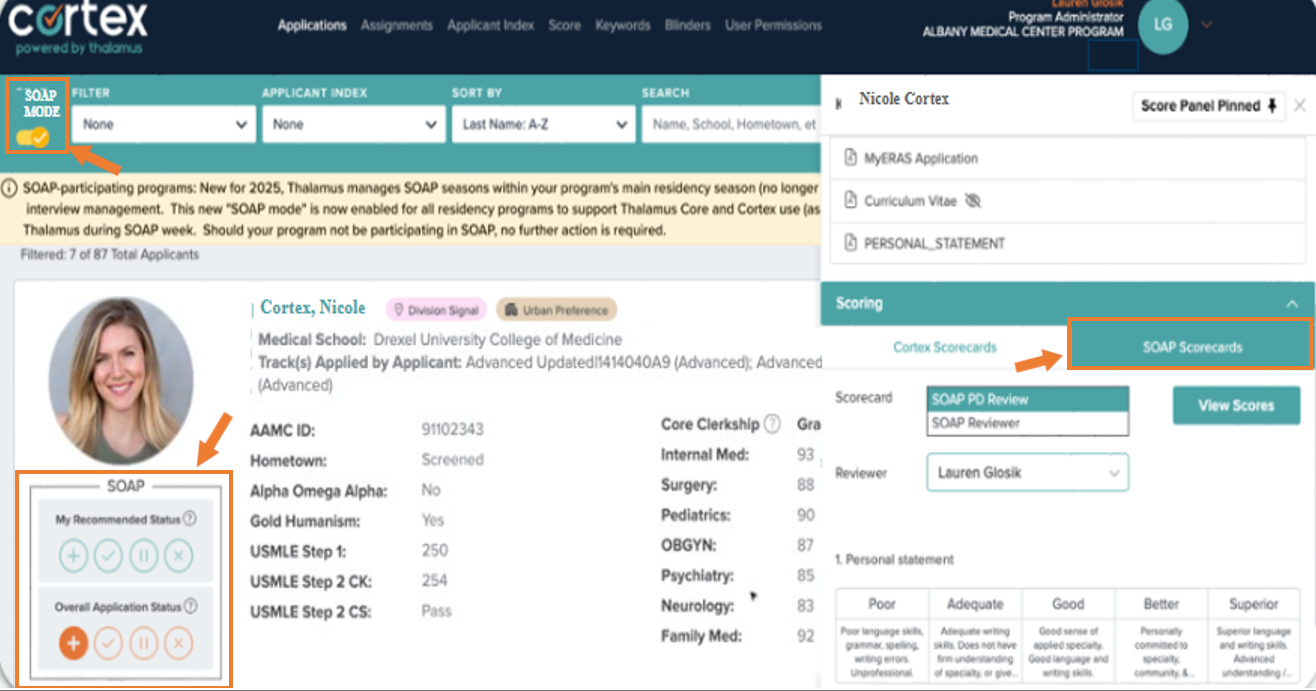Click the pin icon on Score Panel Pinned
The image size is (1316, 691).
[x=1272, y=106]
